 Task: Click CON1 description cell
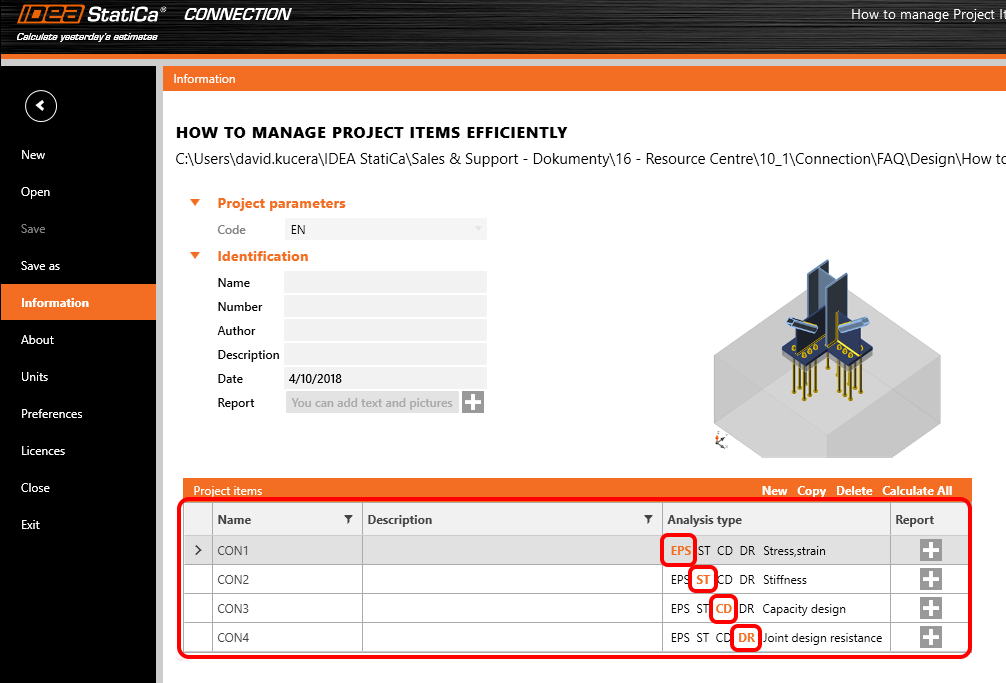[x=512, y=550]
